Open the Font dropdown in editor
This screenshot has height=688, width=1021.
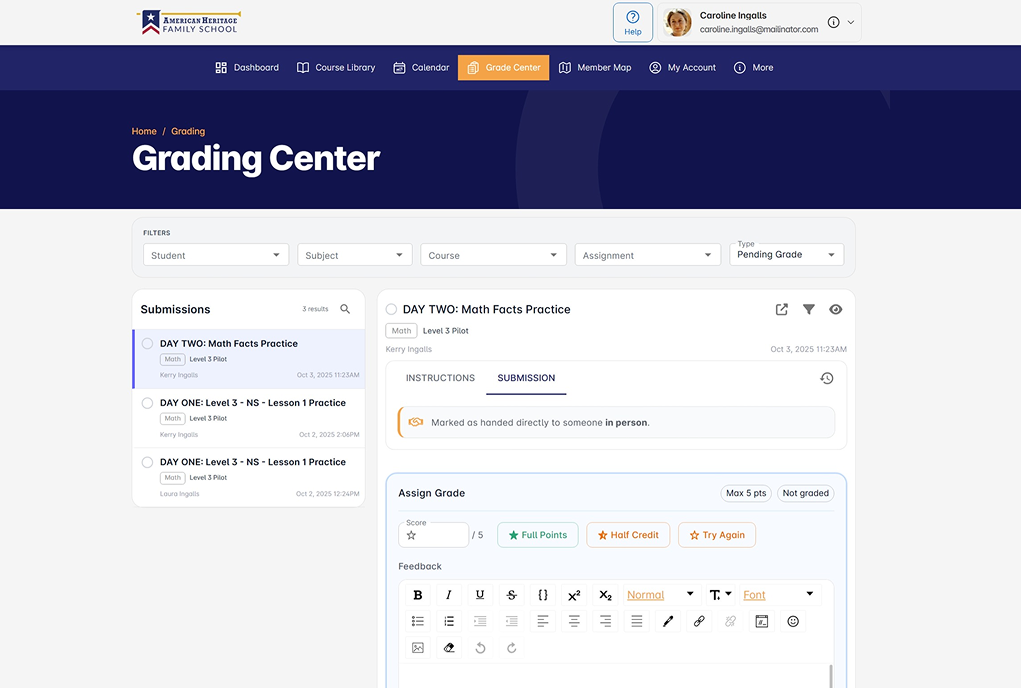[x=778, y=595]
